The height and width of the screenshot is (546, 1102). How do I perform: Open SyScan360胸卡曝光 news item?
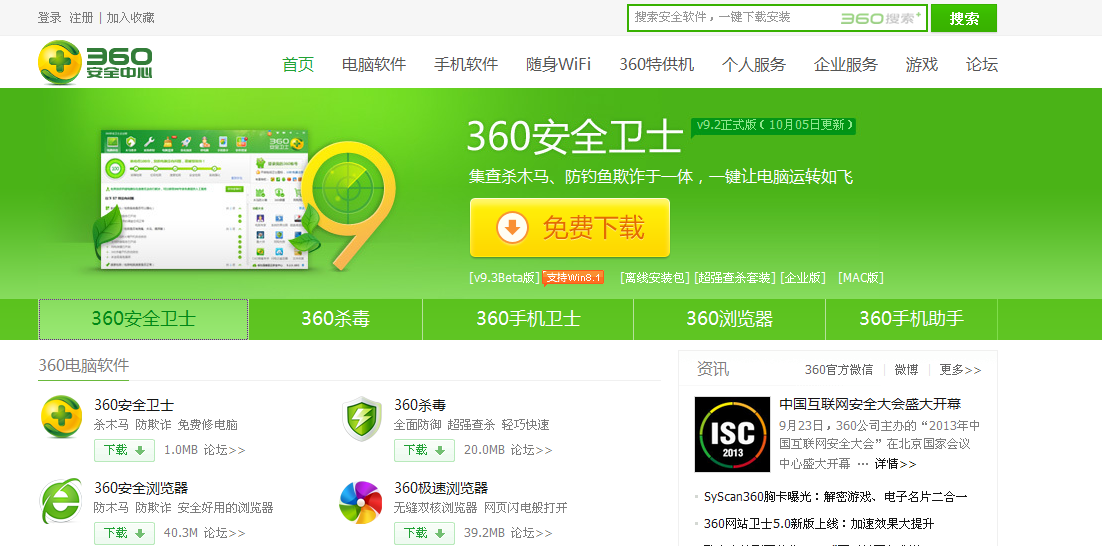(x=836, y=497)
